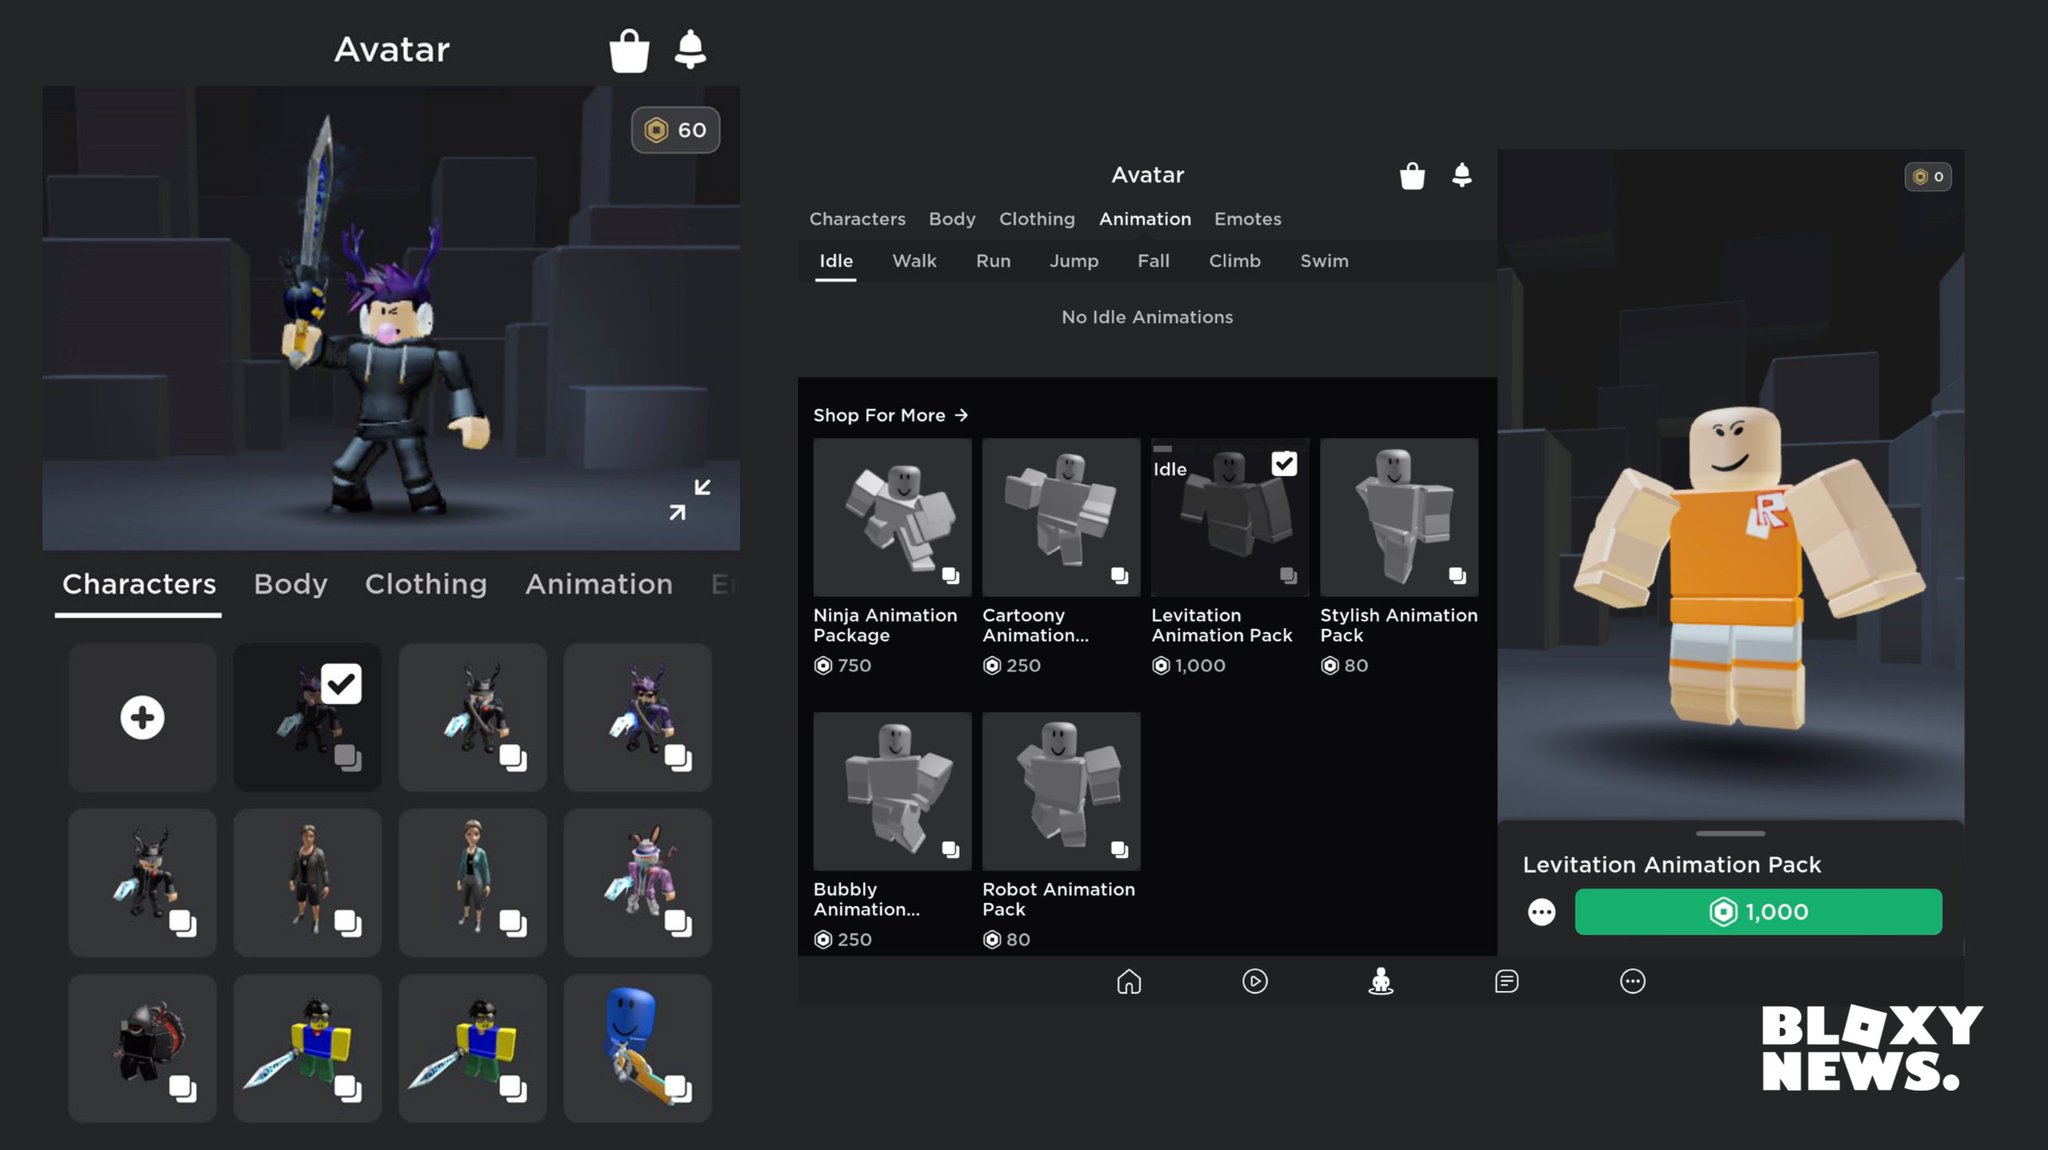Screen dimensions: 2048x1150
Task: Click the avatar/character icon in bottom nav
Action: tap(1380, 981)
